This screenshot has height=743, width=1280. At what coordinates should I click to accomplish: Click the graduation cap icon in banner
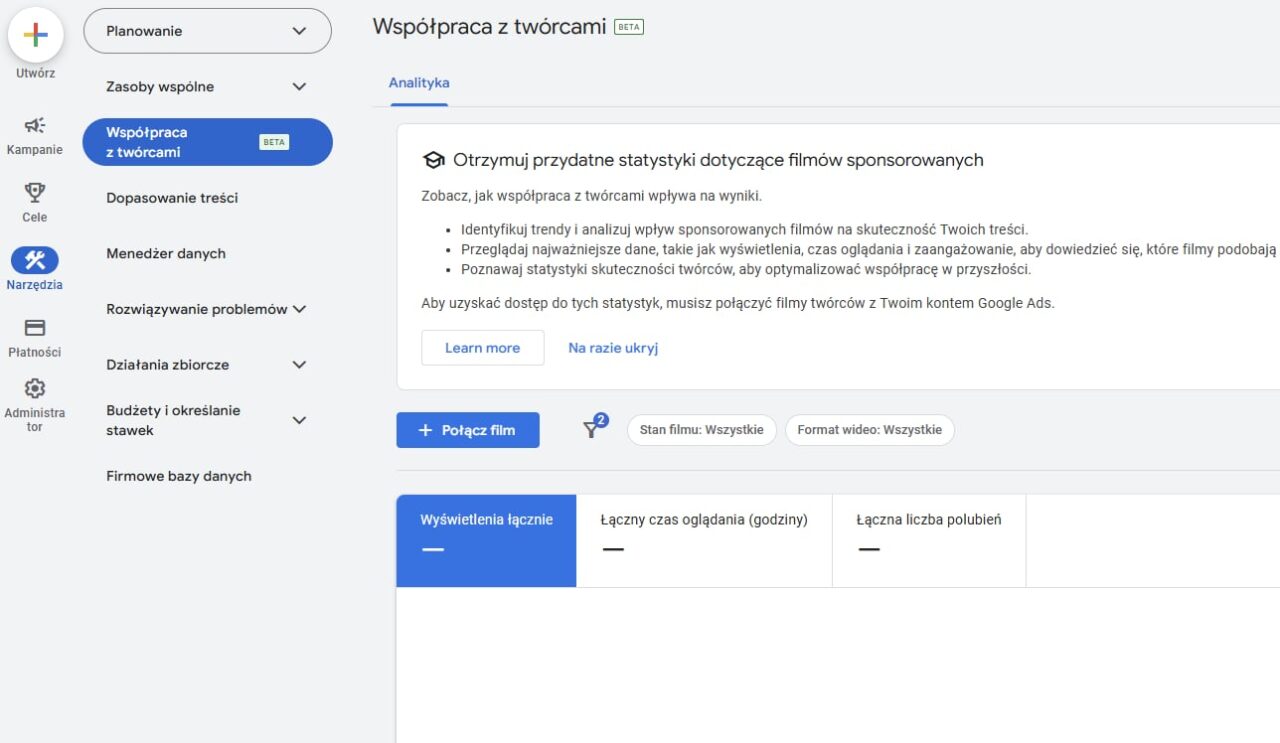[x=433, y=160]
